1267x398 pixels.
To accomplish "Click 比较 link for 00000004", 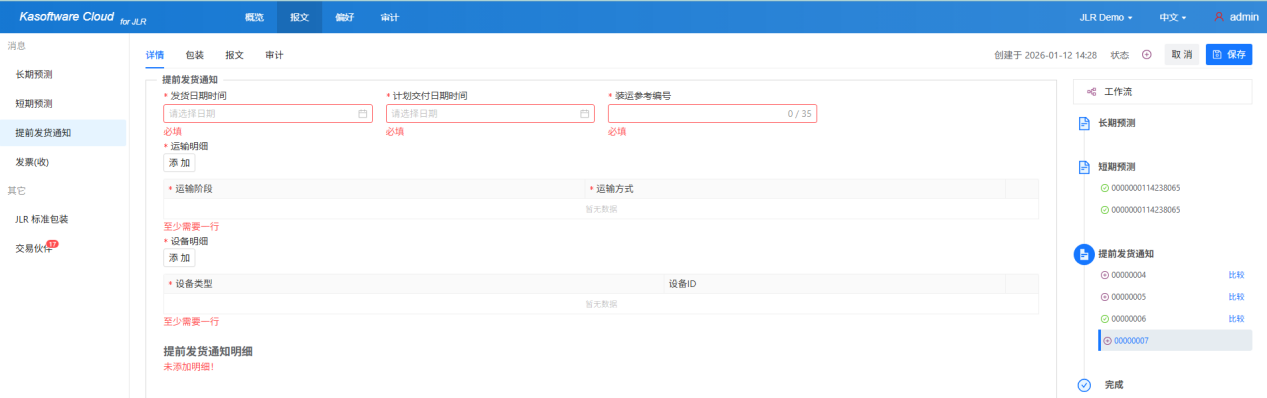I will point(1236,275).
